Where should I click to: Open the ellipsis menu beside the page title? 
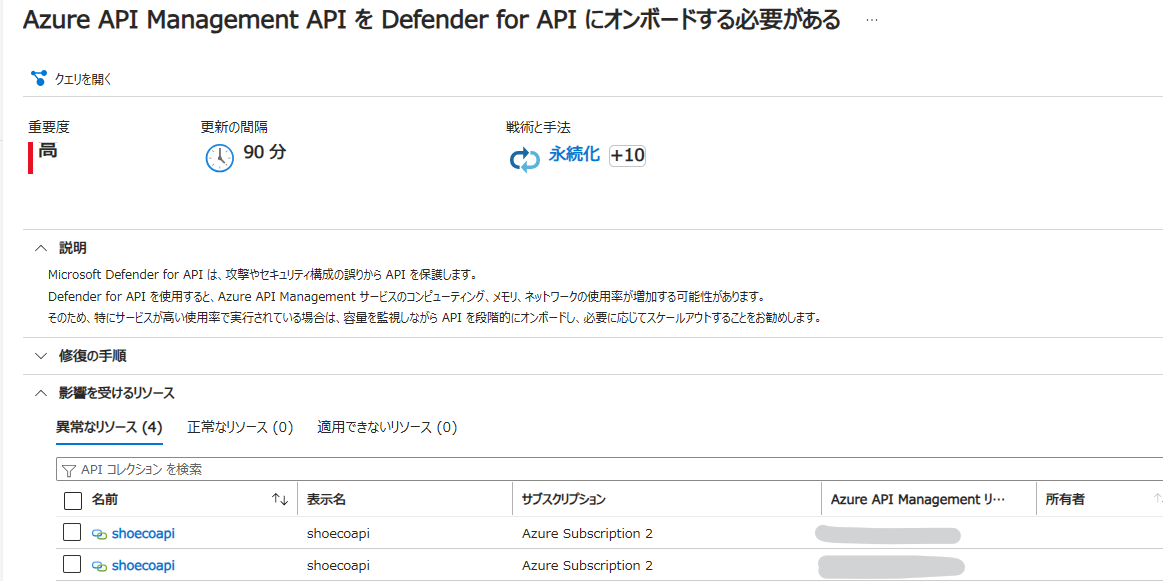click(x=872, y=20)
